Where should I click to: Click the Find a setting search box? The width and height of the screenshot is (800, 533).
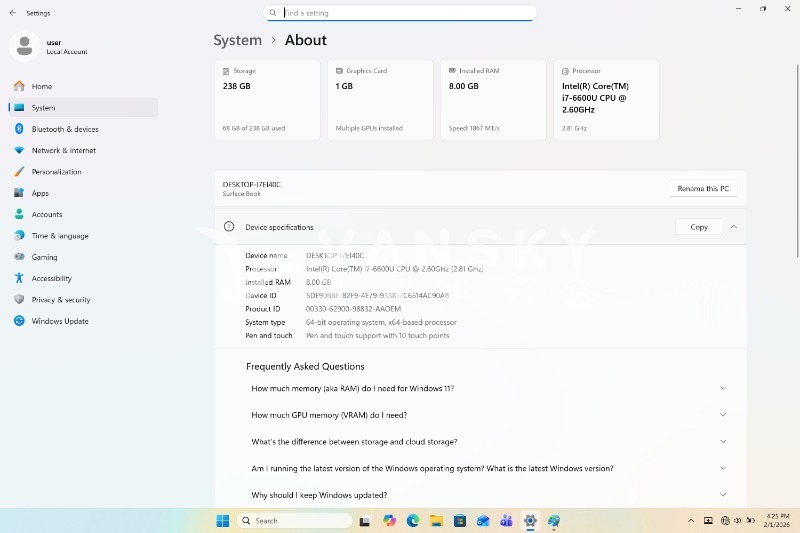tap(399, 13)
